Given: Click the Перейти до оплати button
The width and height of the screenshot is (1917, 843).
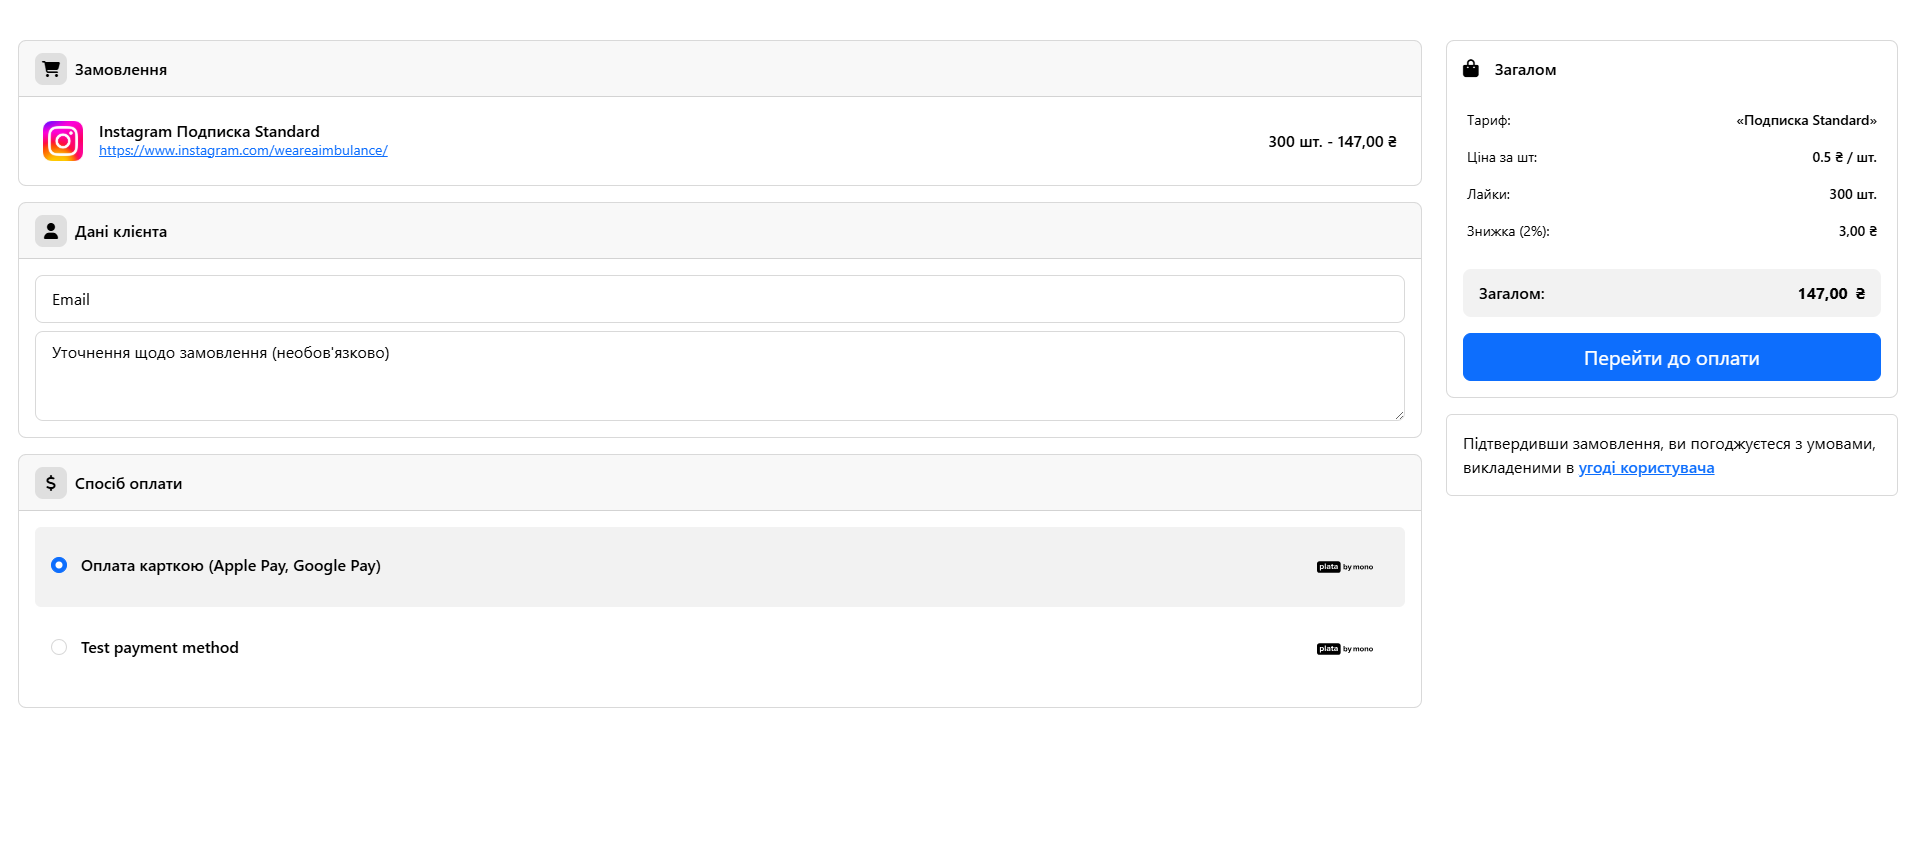Looking at the screenshot, I should click(1671, 357).
